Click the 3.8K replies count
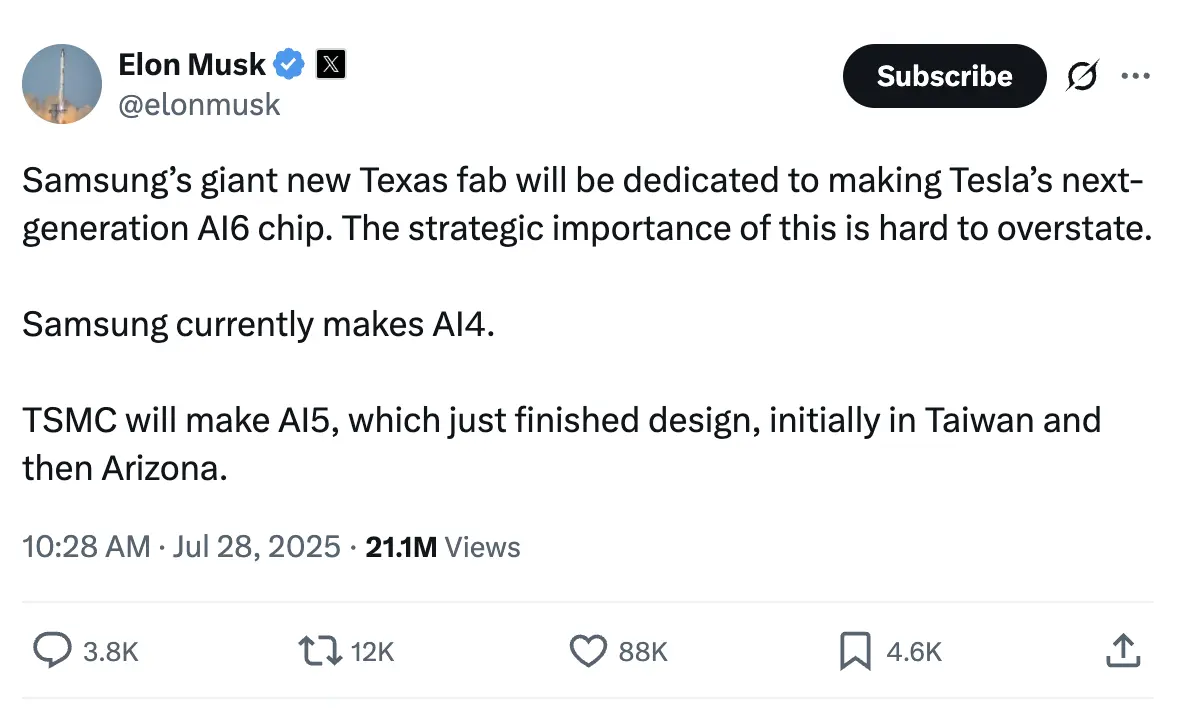 (x=110, y=652)
